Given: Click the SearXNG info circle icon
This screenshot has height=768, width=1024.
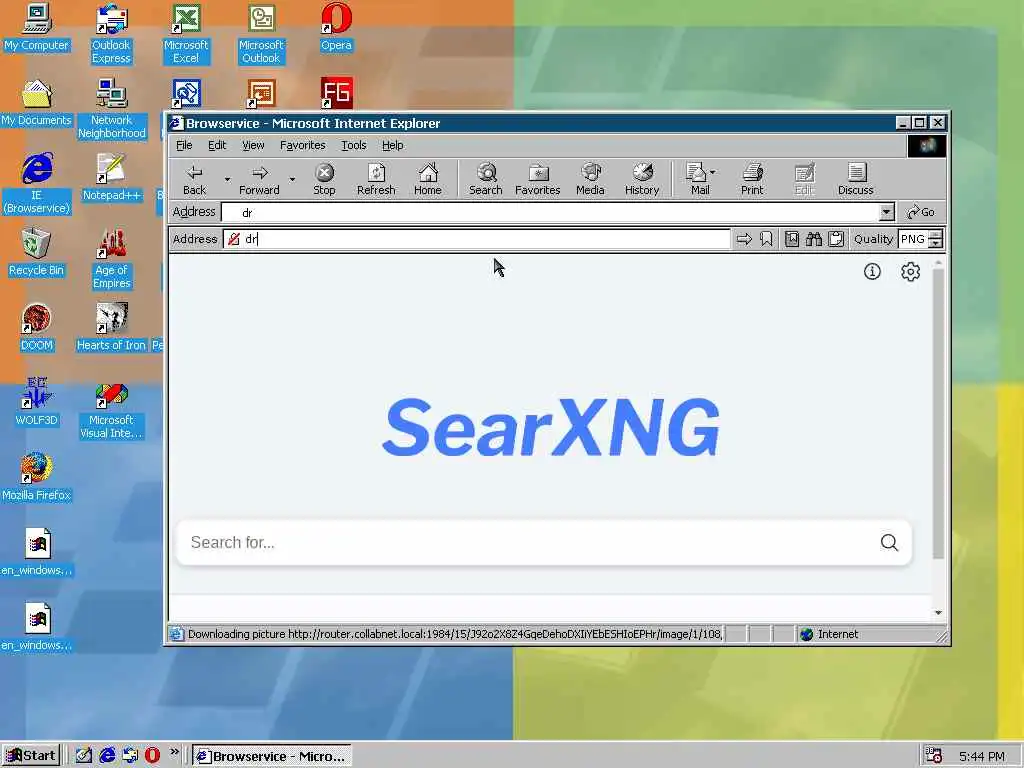Looking at the screenshot, I should (872, 272).
